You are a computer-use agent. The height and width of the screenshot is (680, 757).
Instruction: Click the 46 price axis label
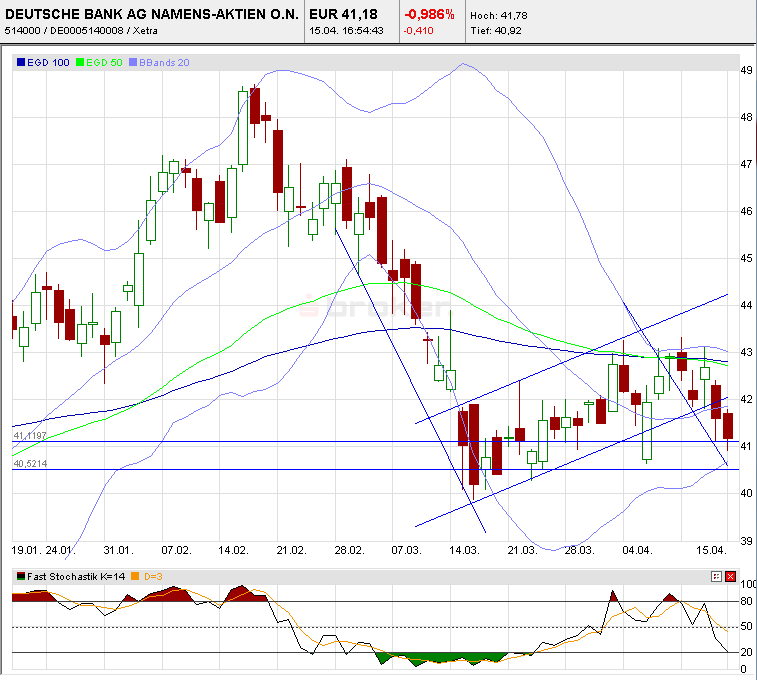click(x=746, y=211)
